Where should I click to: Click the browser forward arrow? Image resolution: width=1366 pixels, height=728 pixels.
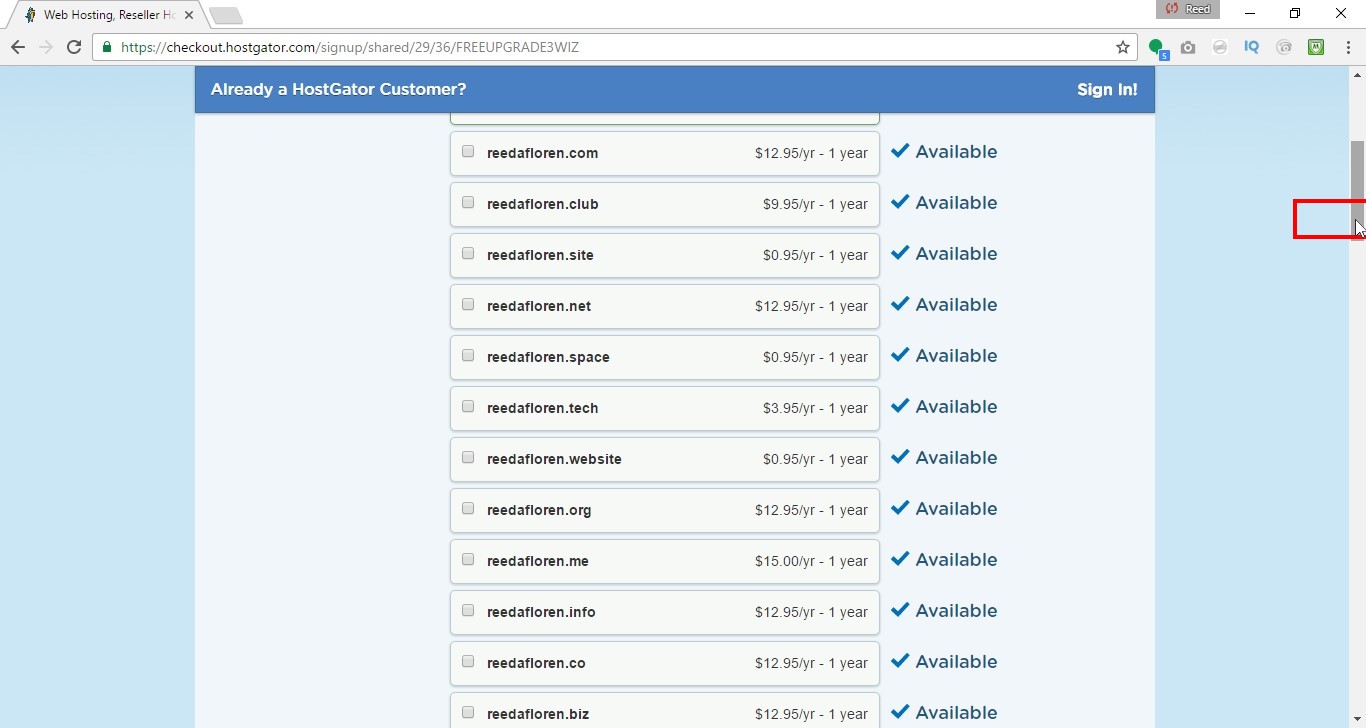pyautogui.click(x=45, y=47)
